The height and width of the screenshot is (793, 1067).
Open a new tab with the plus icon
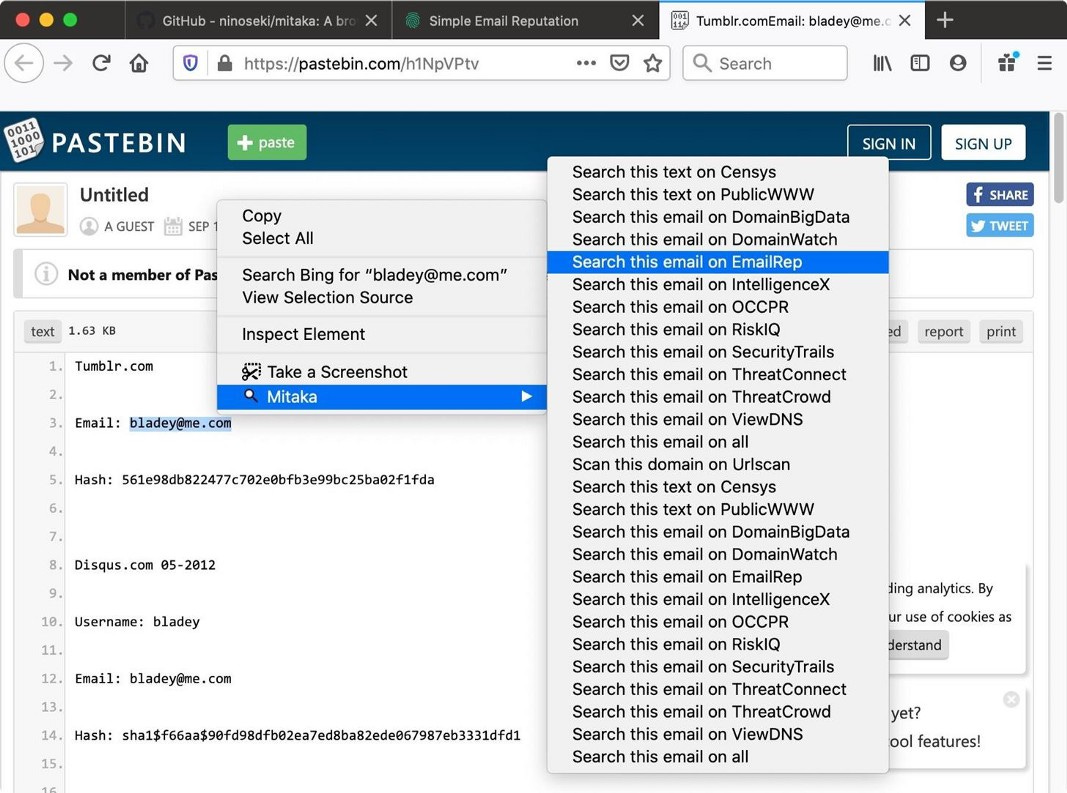(x=945, y=20)
